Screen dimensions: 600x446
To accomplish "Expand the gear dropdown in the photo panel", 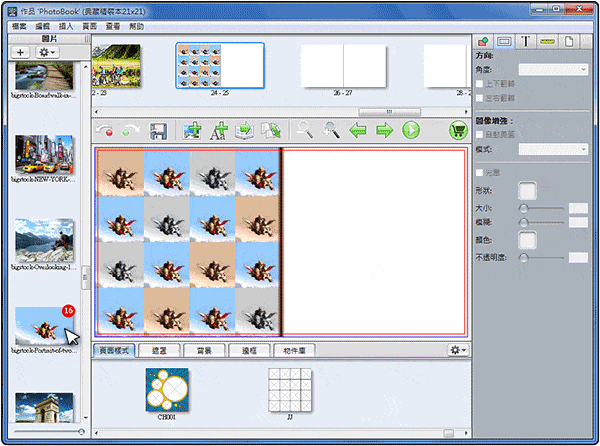I will pyautogui.click(x=47, y=51).
